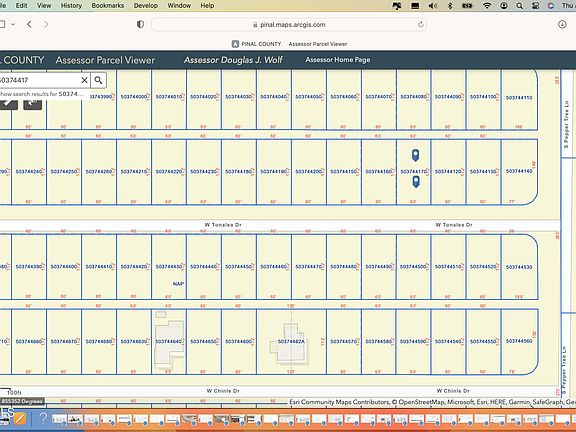The width and height of the screenshot is (576, 432).
Task: Click the Wi-Fi icon in the menu bar
Action: 487,6
